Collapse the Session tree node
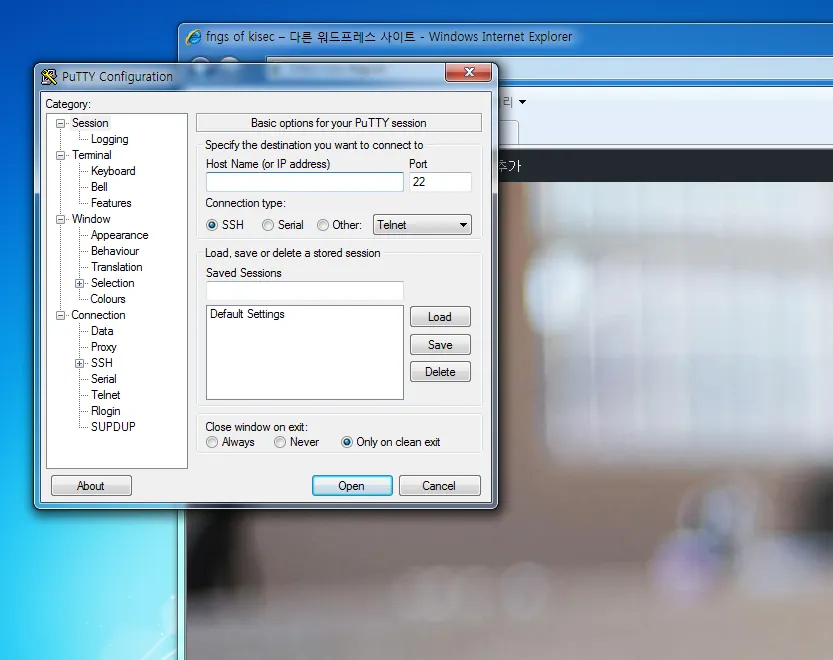Viewport: 833px width, 660px height. pos(61,123)
